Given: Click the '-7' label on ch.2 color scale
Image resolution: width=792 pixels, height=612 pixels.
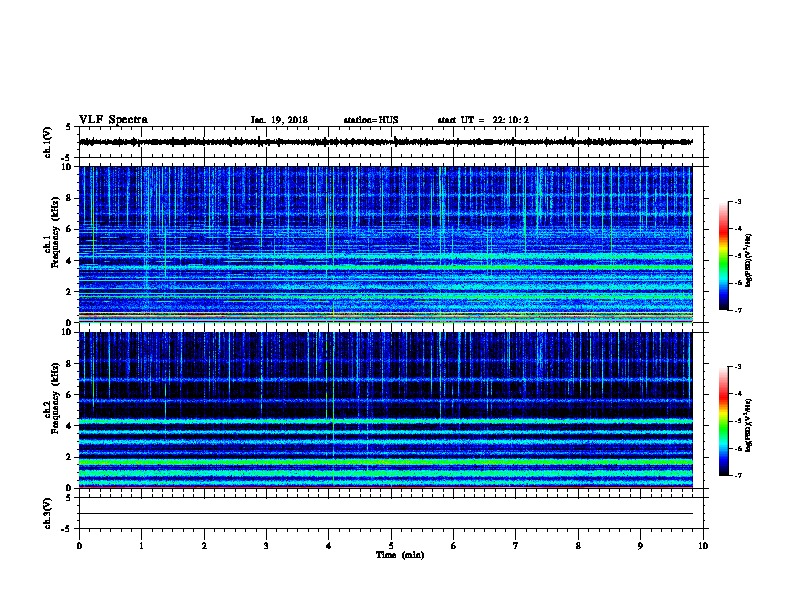Looking at the screenshot, I should point(737,475).
